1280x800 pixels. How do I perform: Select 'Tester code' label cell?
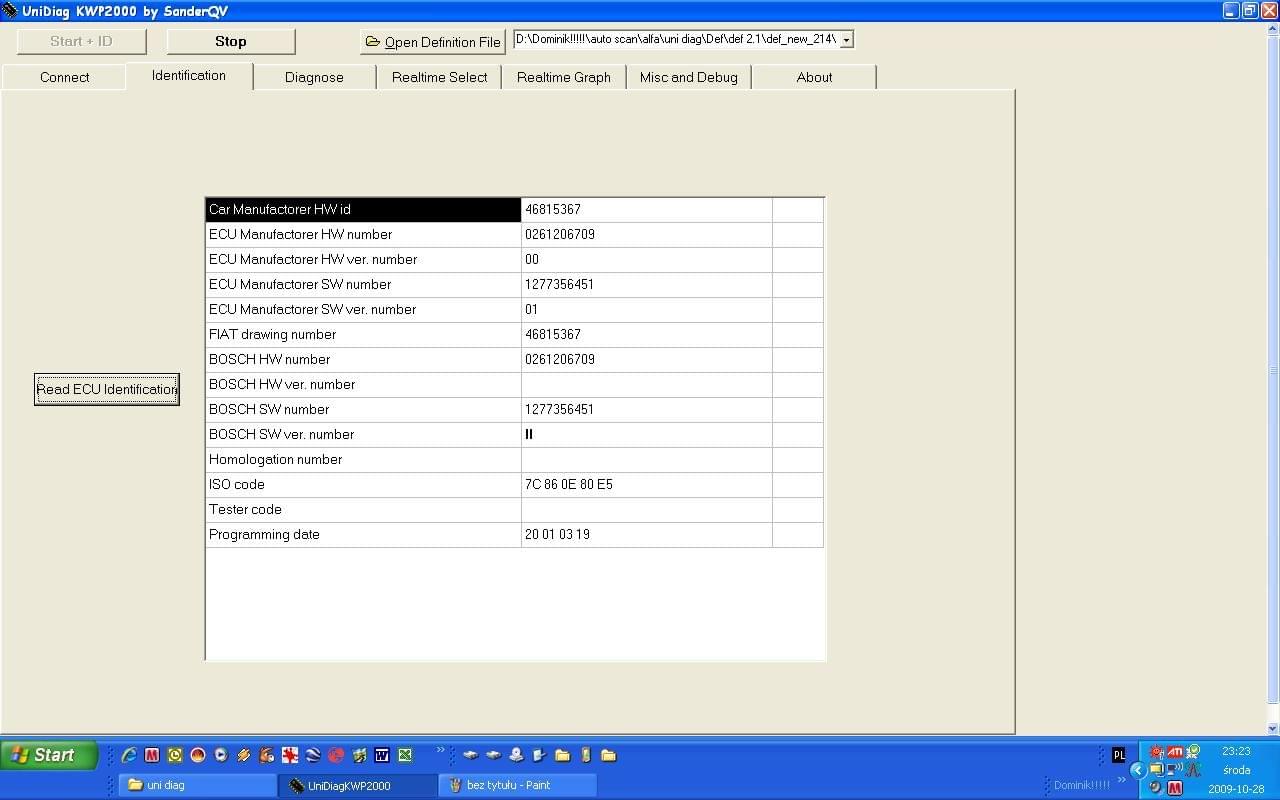(363, 510)
